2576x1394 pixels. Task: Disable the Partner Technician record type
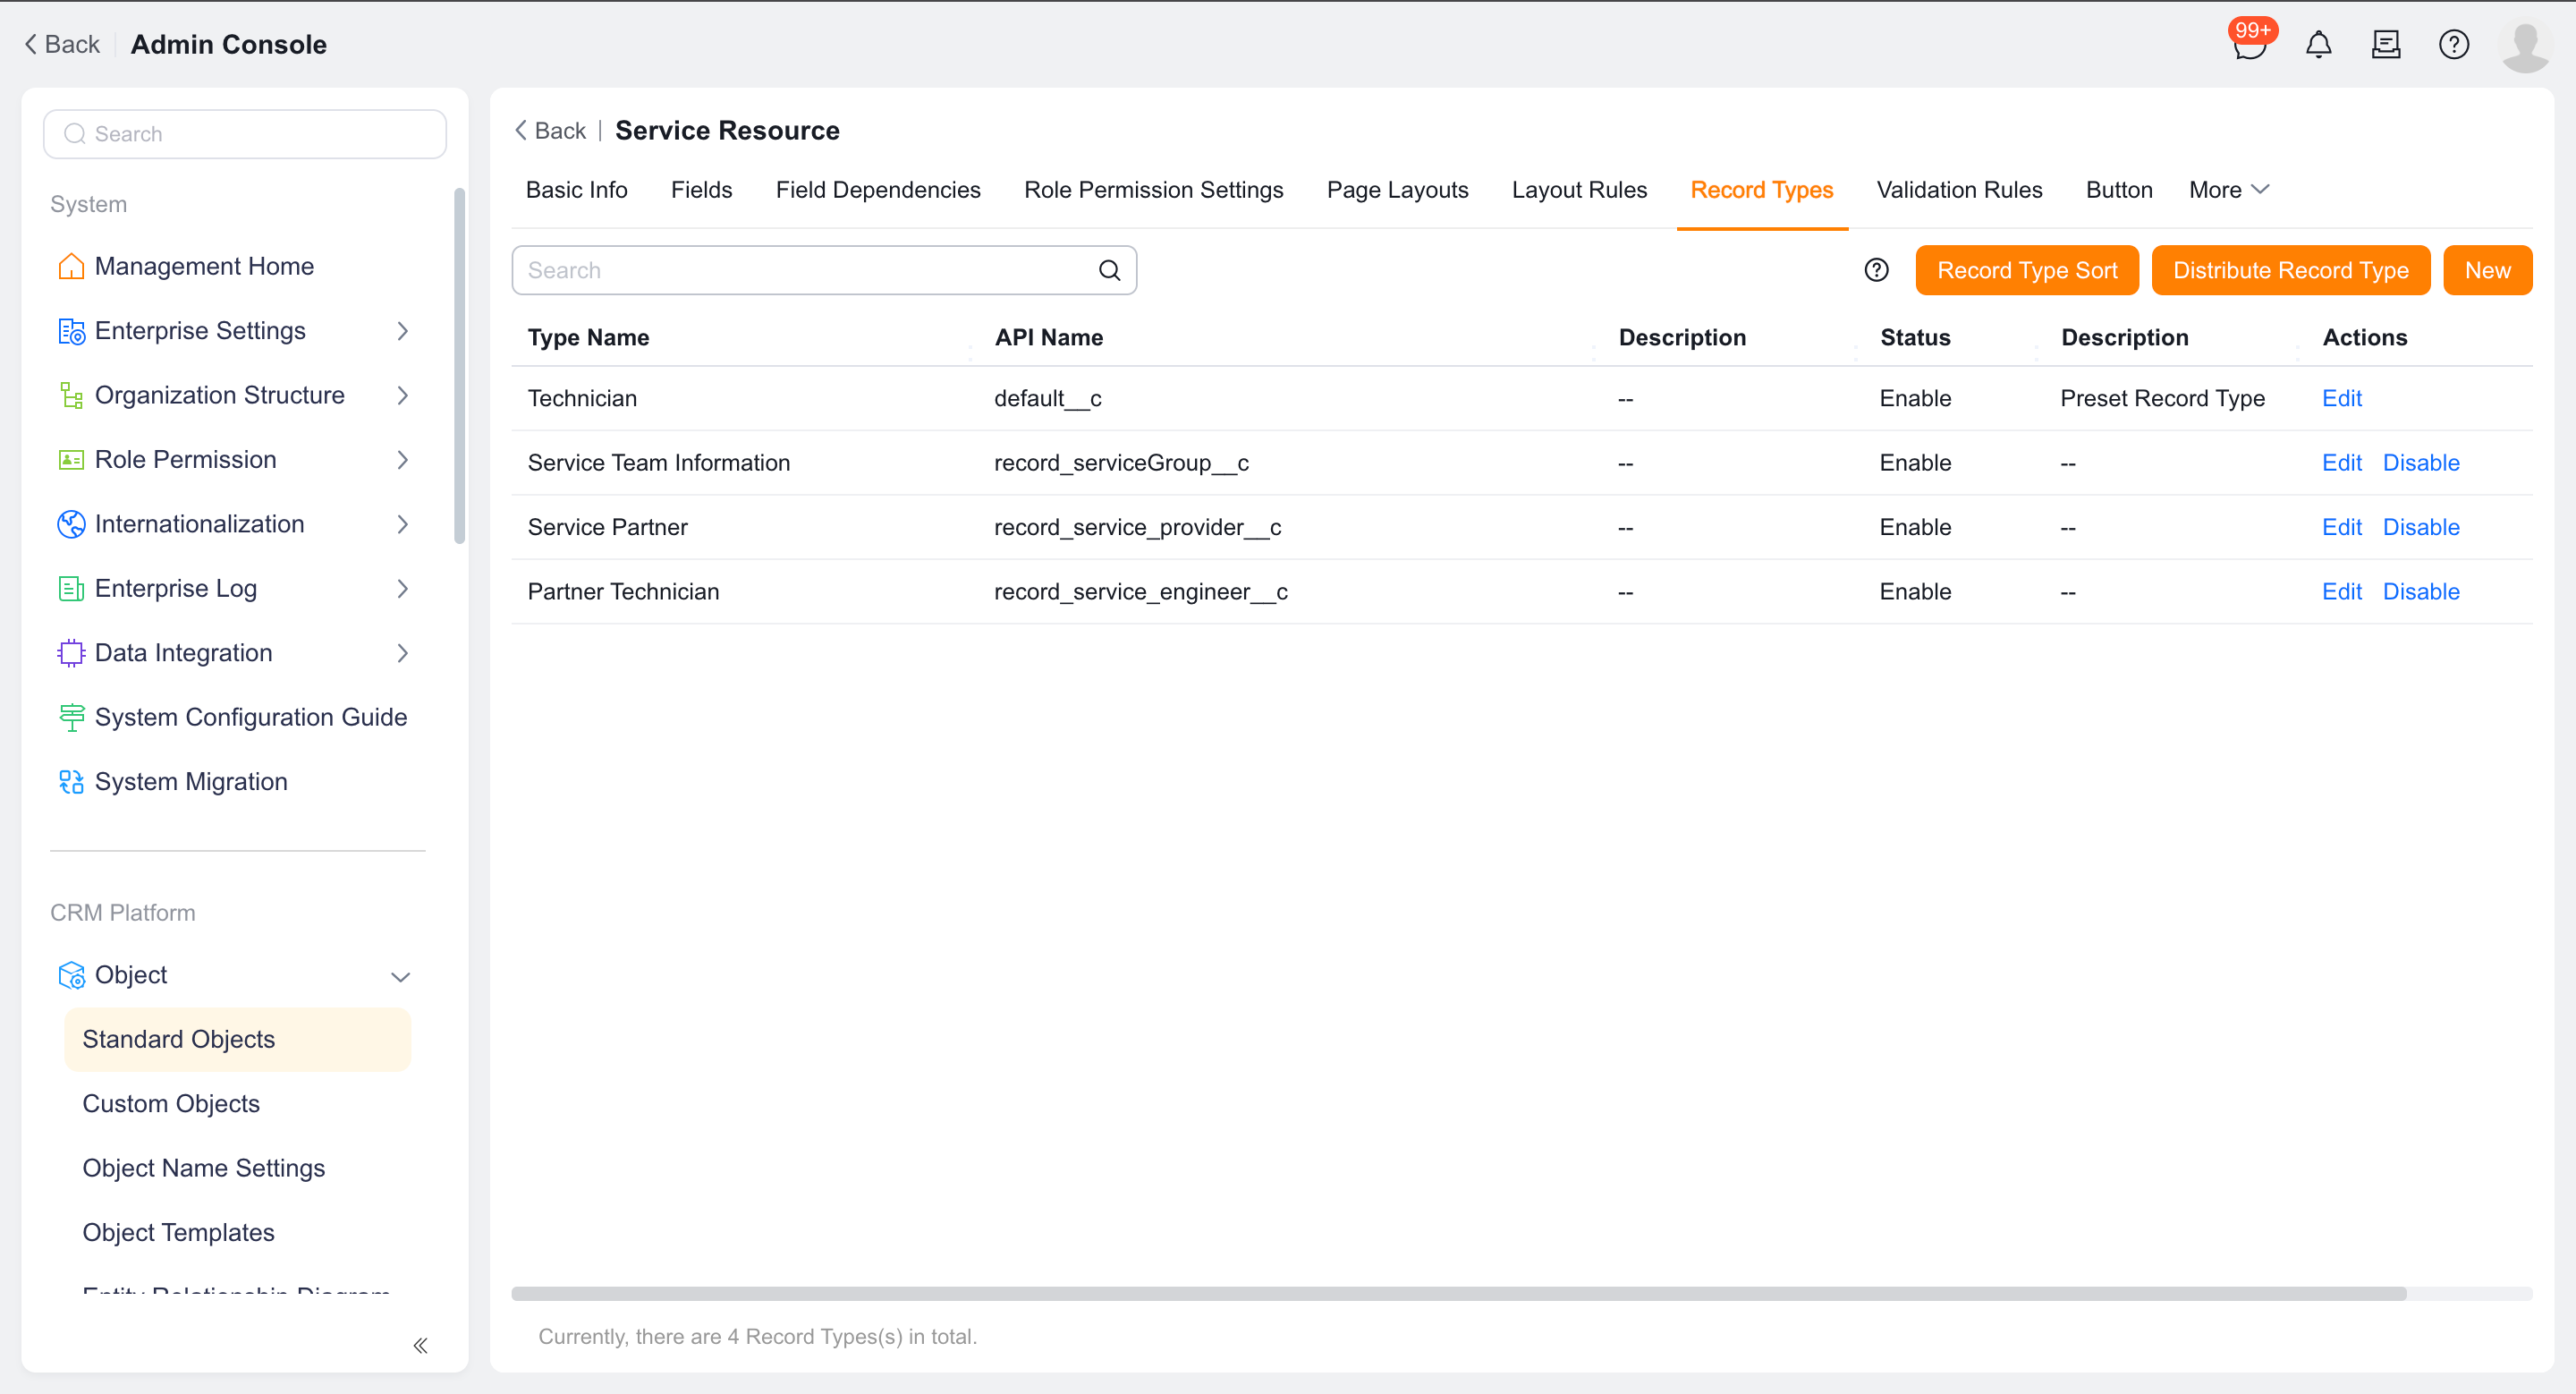click(x=2421, y=592)
